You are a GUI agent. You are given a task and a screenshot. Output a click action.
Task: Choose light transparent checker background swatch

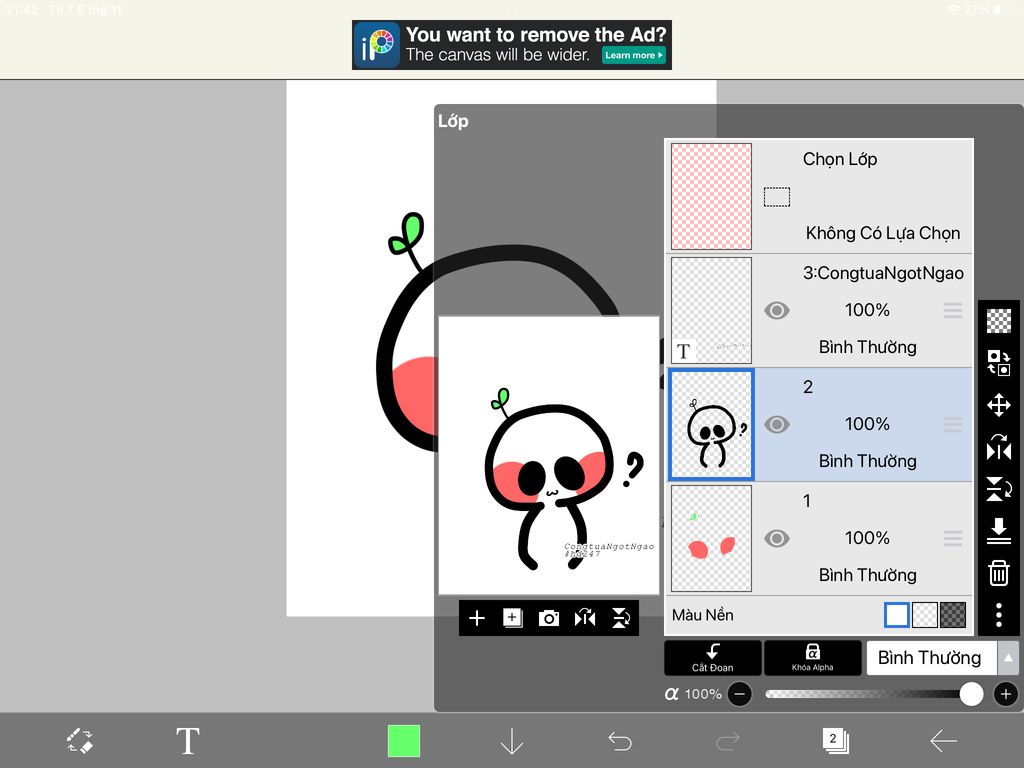click(x=925, y=615)
